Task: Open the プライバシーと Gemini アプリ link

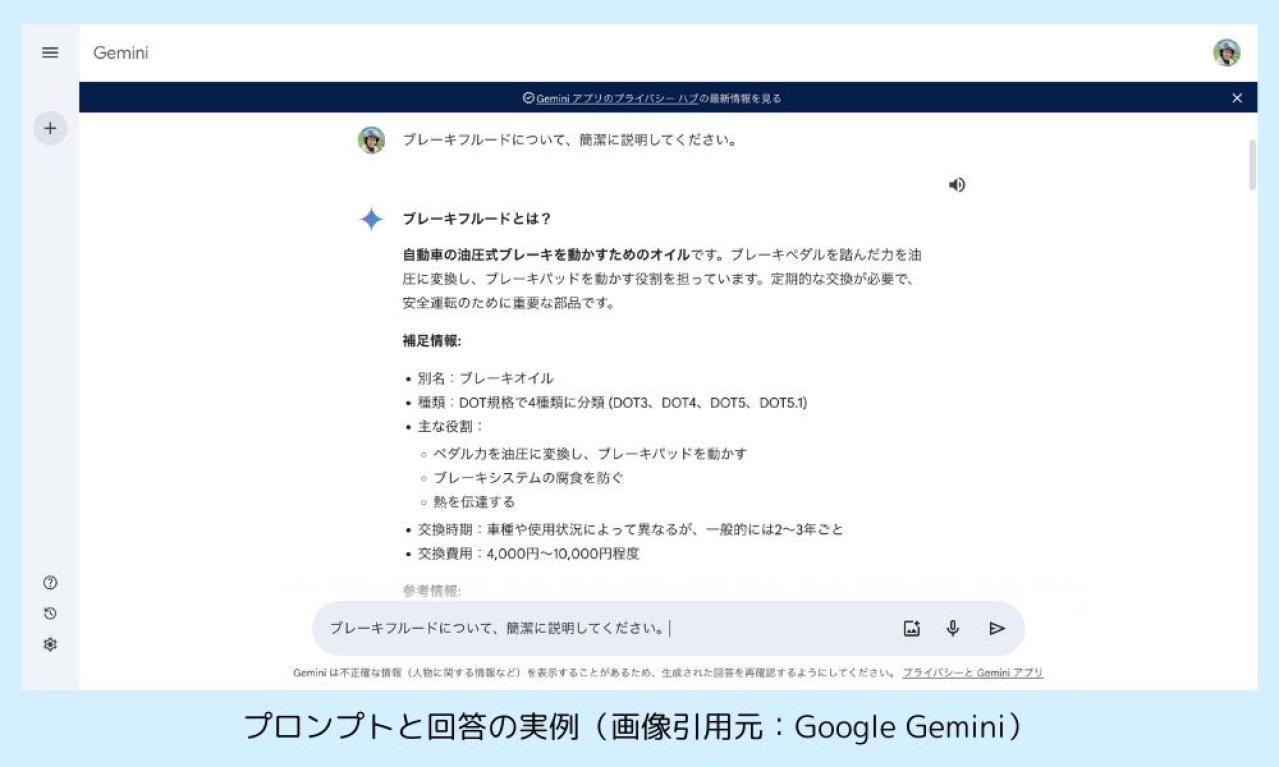Action: (972, 673)
